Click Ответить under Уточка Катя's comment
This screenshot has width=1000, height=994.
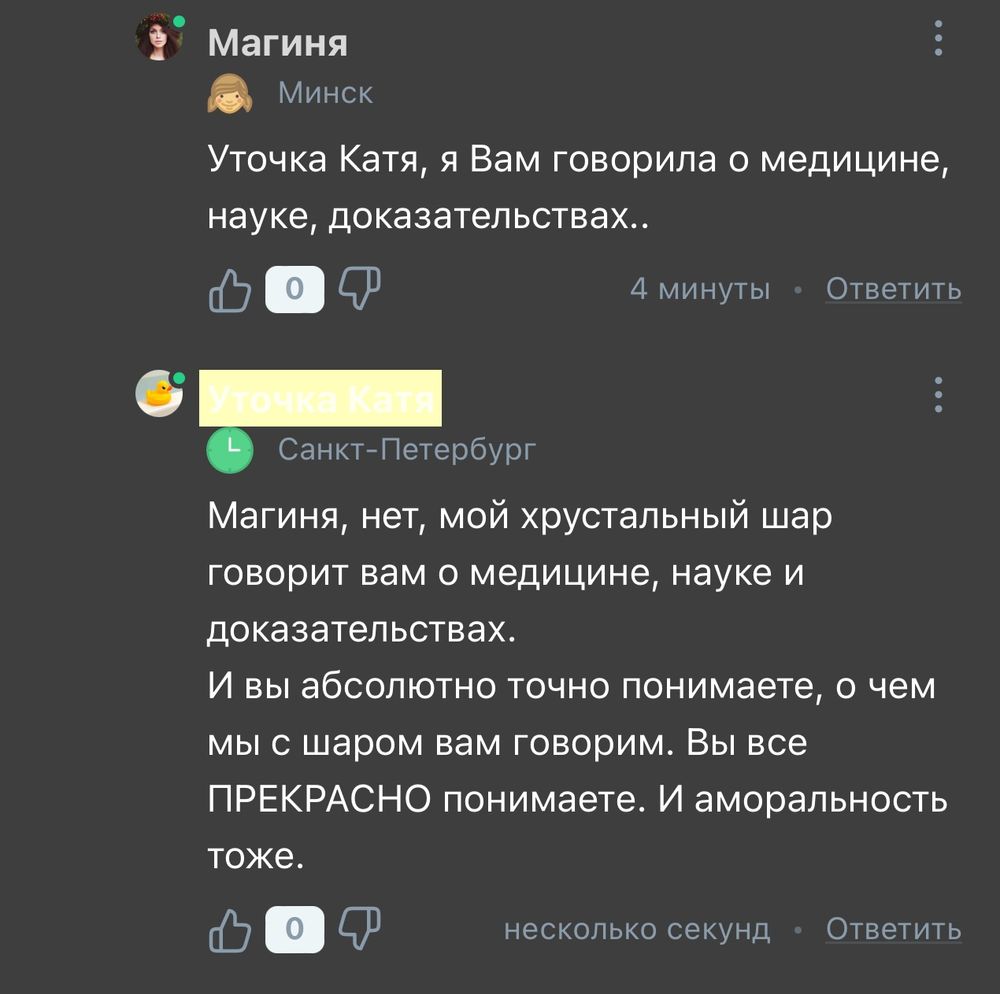pos(893,929)
